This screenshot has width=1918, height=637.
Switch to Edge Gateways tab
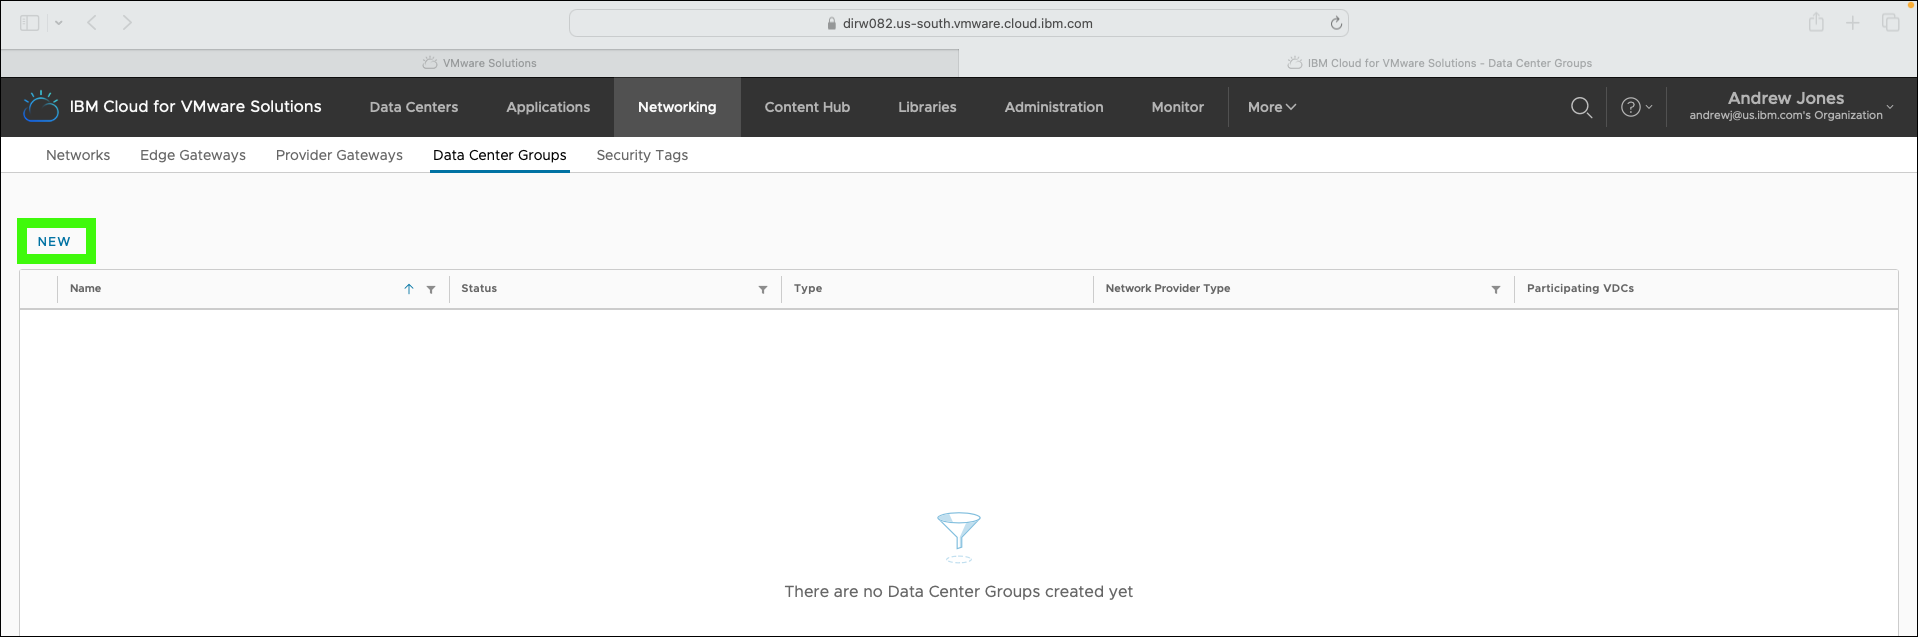click(193, 155)
